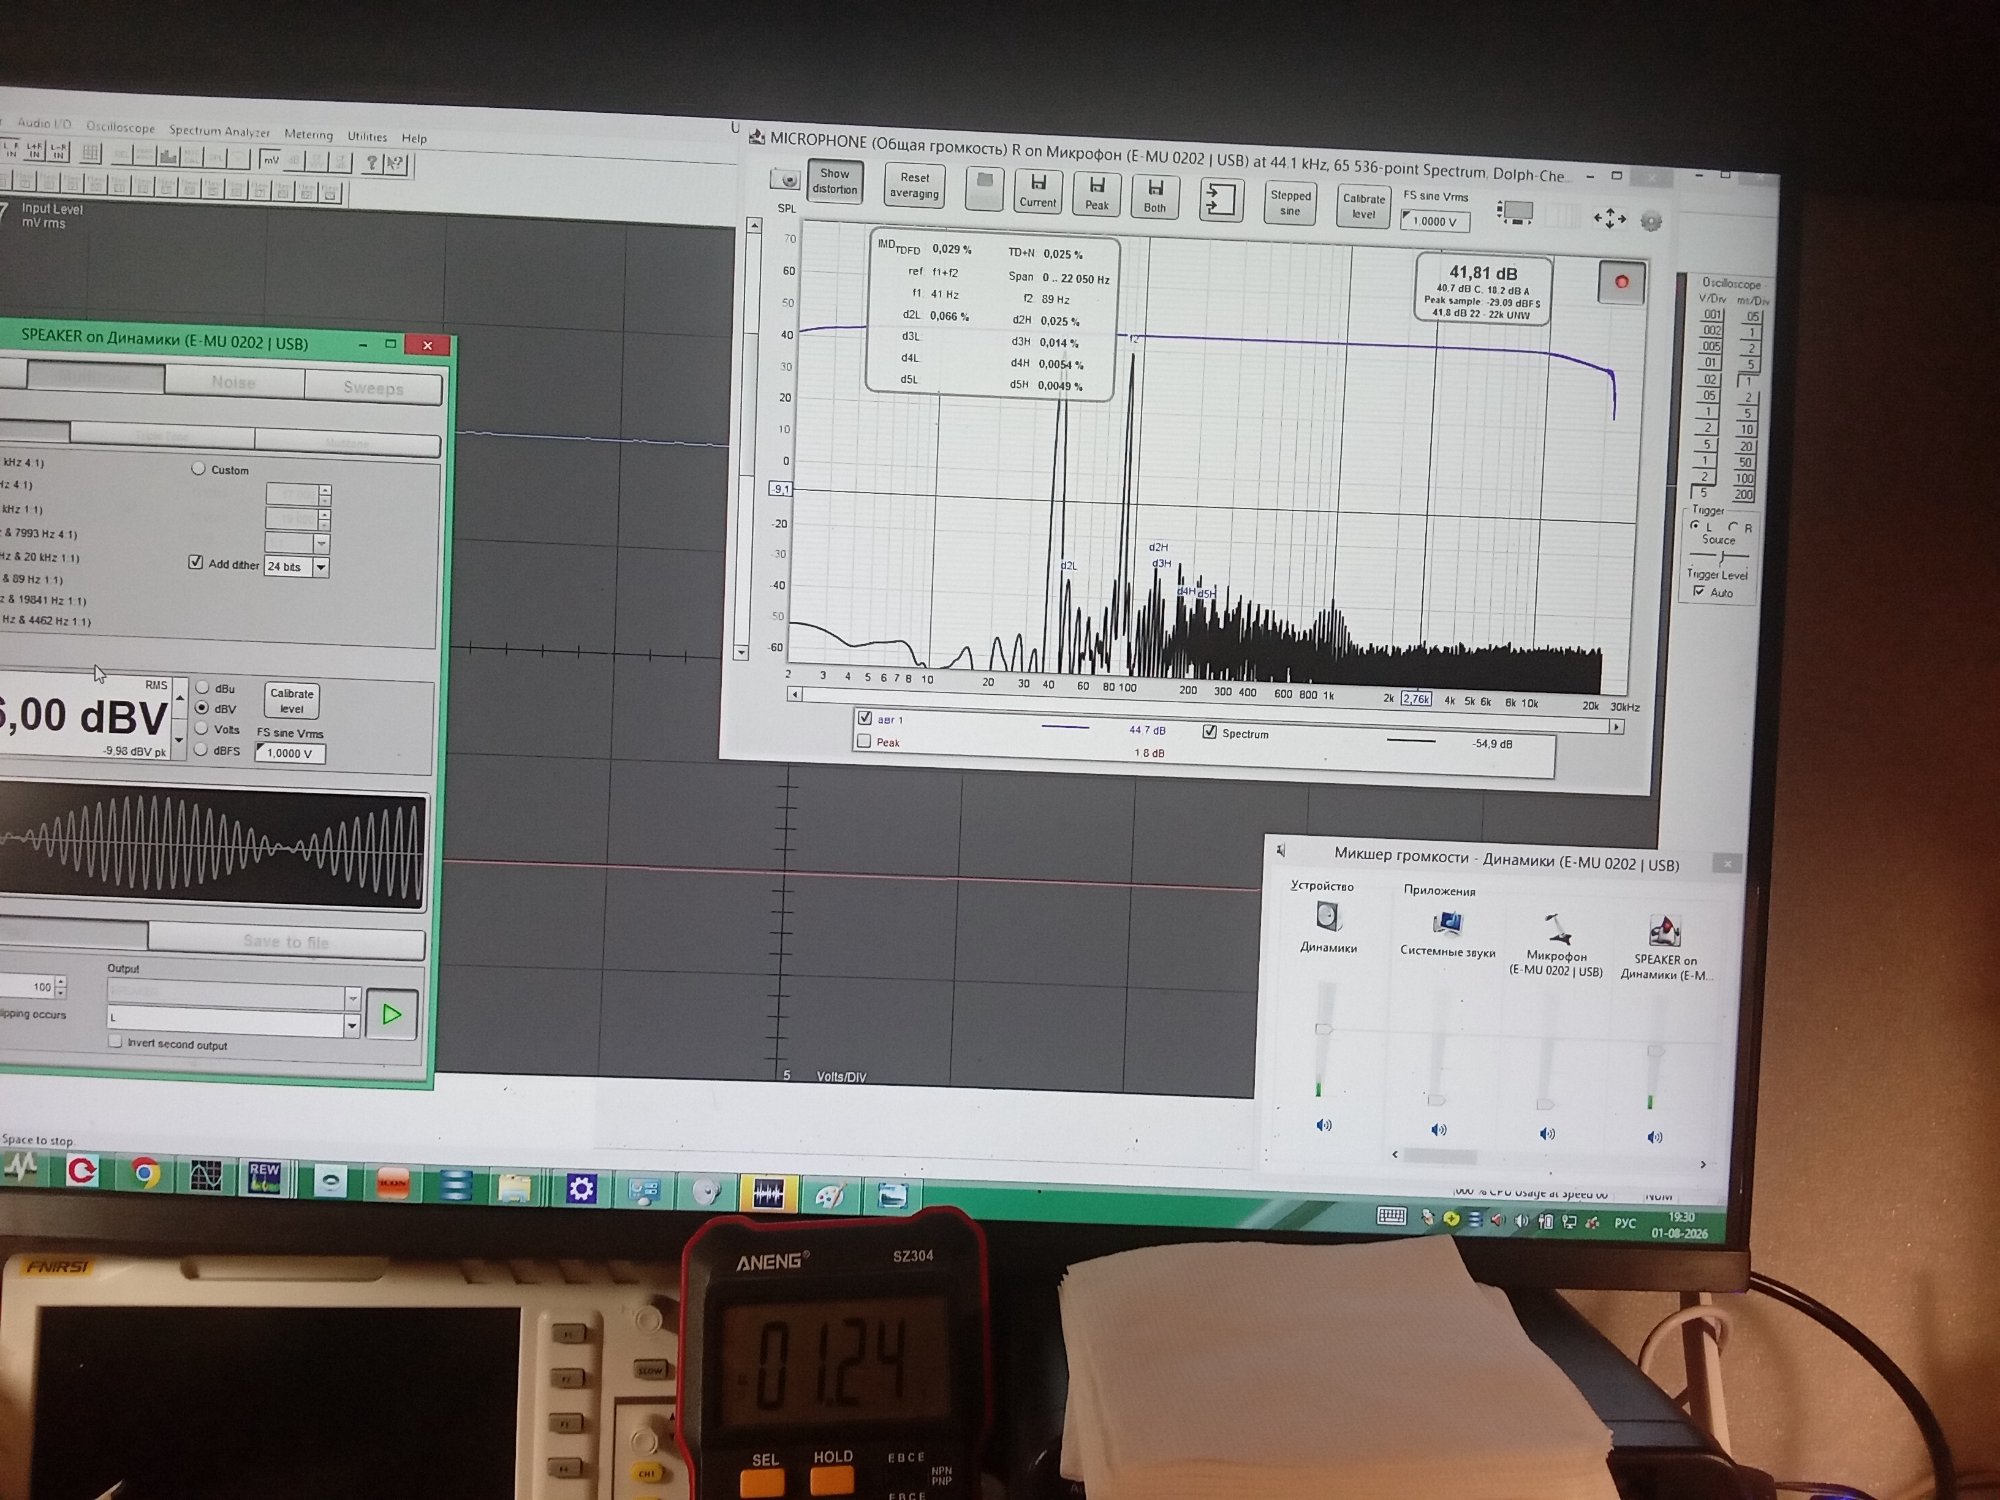The width and height of the screenshot is (2000, 1500).
Task: Click Calibrate level in the spectrum window
Action: (1364, 206)
